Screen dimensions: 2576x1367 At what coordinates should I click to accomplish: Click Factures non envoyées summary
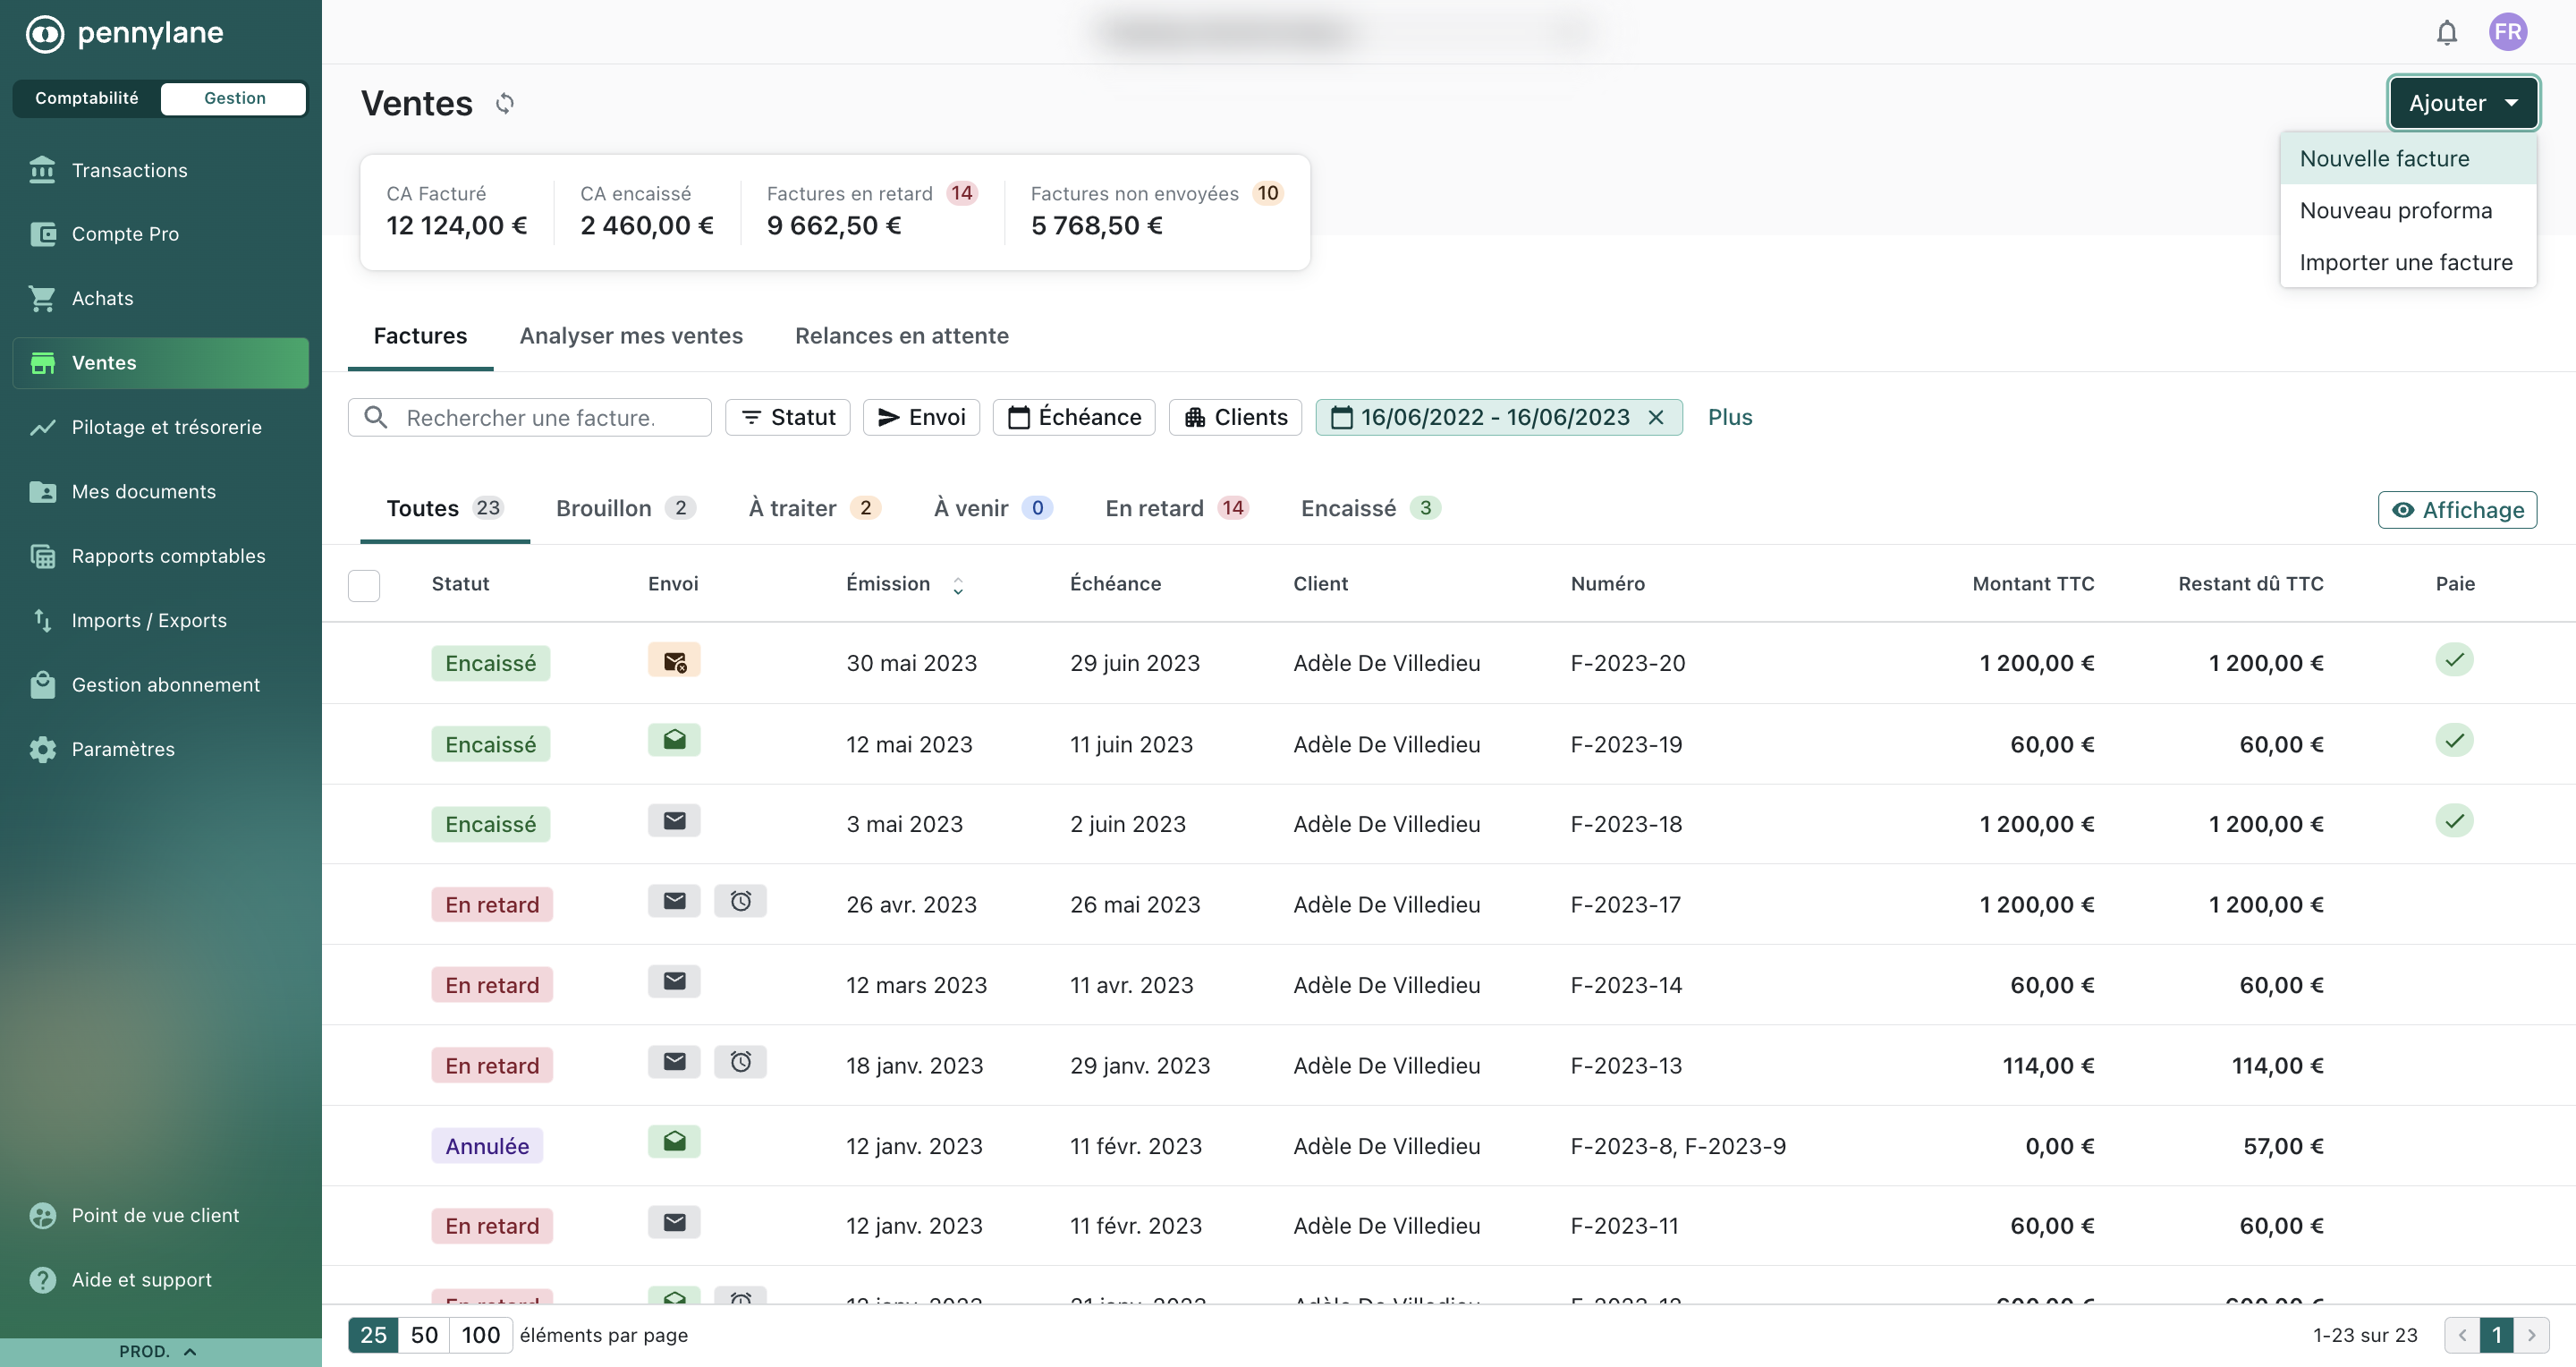coord(1157,211)
